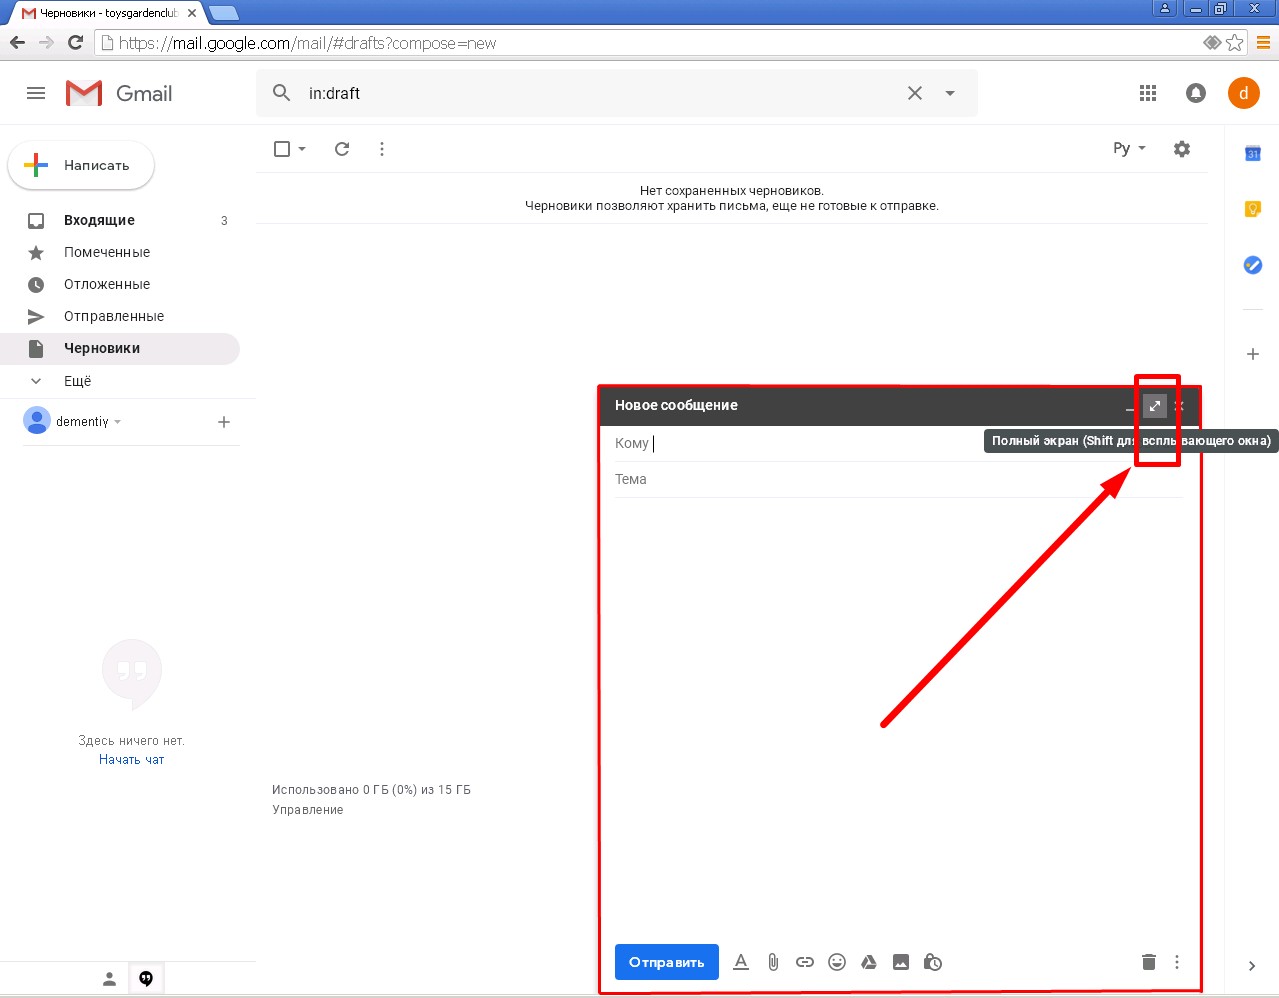Click the Gmail logo
Image resolution: width=1279 pixels, height=998 pixels.
point(119,93)
